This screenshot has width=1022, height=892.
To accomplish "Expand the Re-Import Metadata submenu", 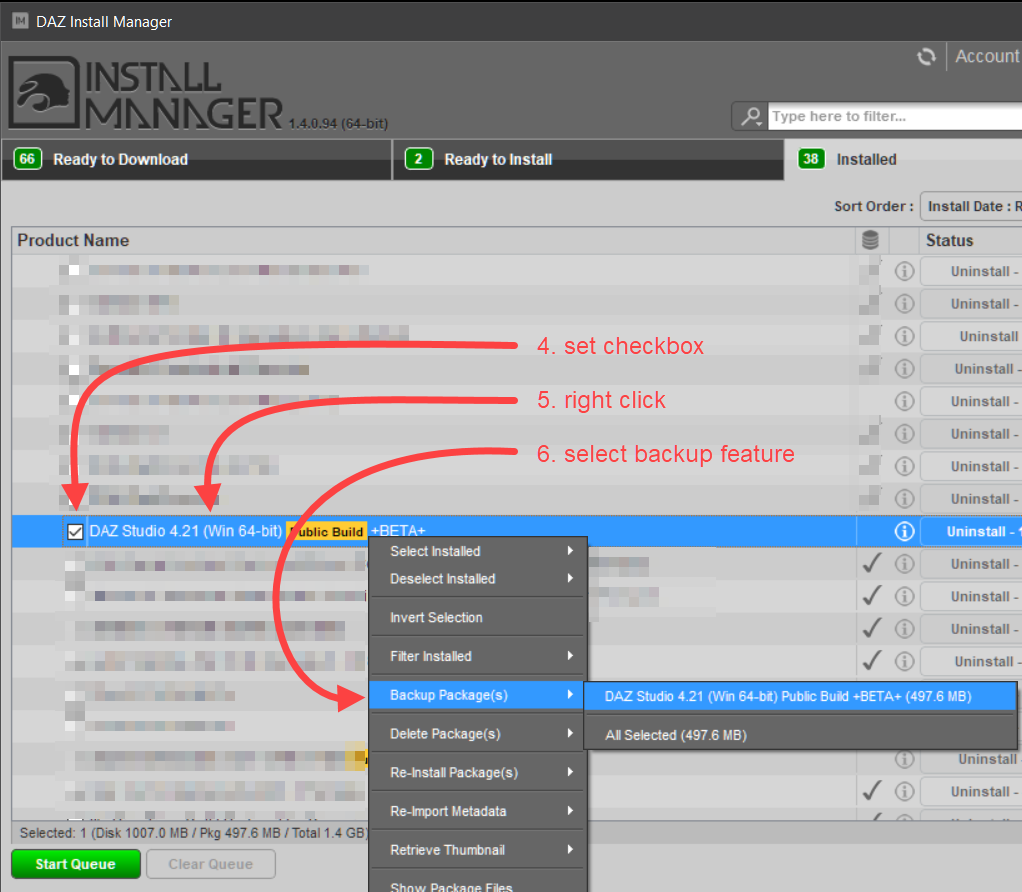I will point(479,811).
